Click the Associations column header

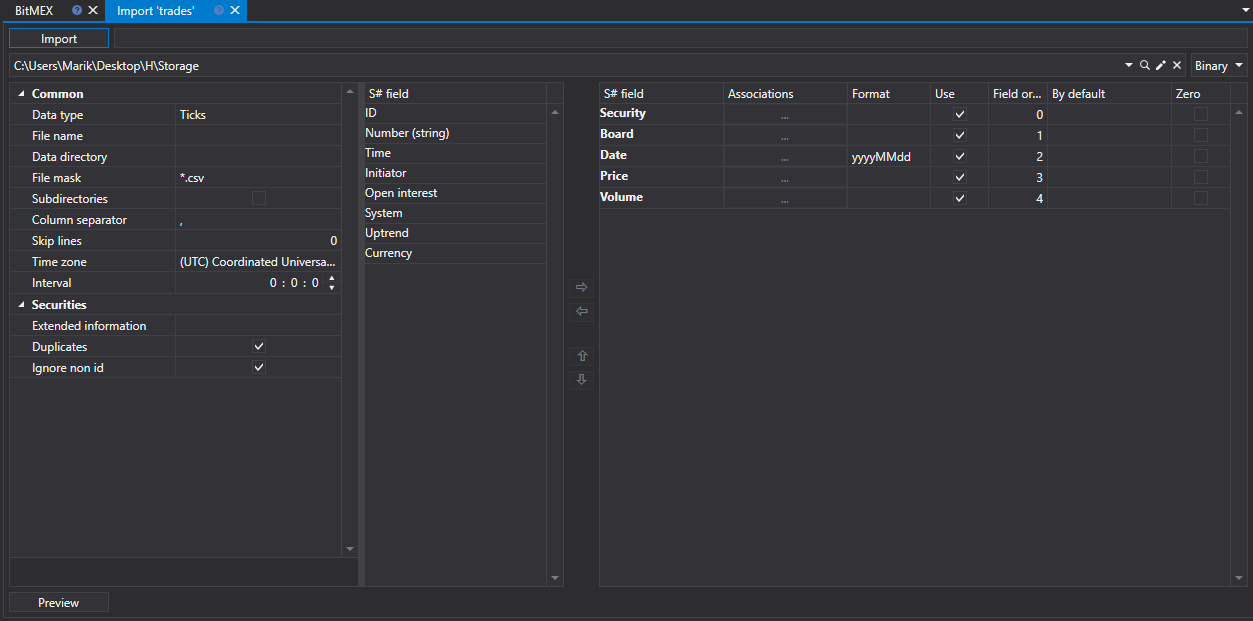tap(785, 94)
